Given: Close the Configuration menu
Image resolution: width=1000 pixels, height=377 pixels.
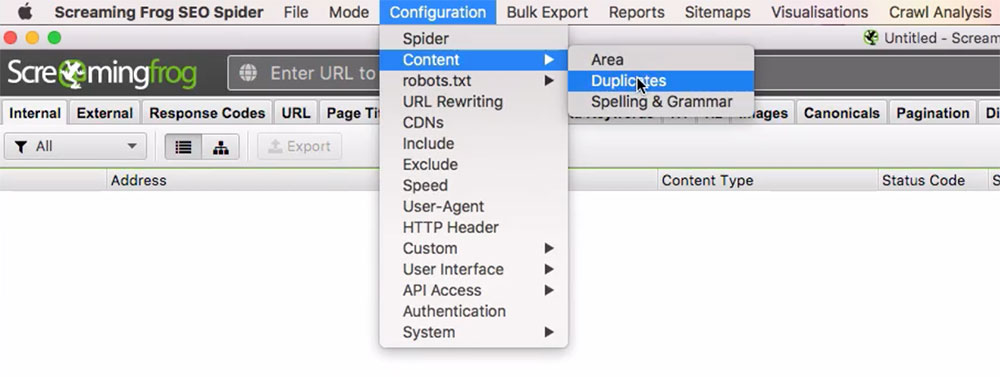Looking at the screenshot, I should point(438,12).
